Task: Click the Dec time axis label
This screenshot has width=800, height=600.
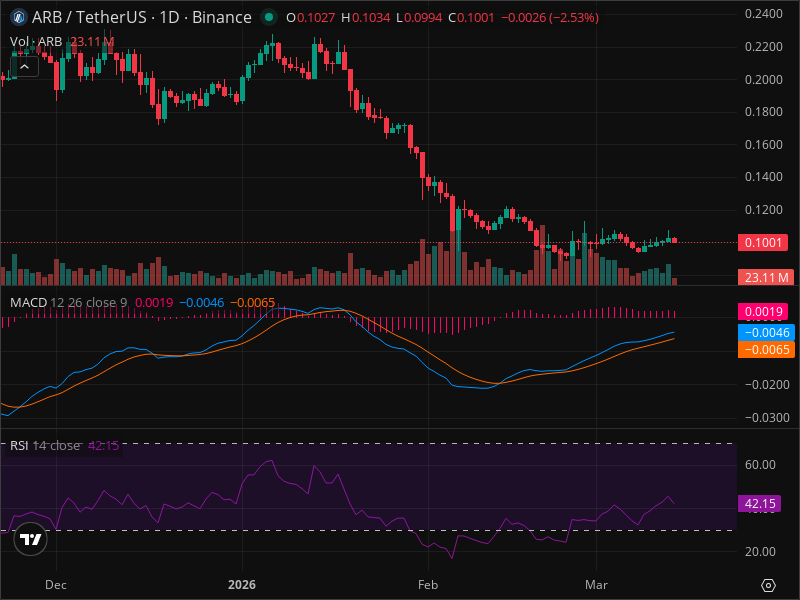Action: click(x=56, y=585)
